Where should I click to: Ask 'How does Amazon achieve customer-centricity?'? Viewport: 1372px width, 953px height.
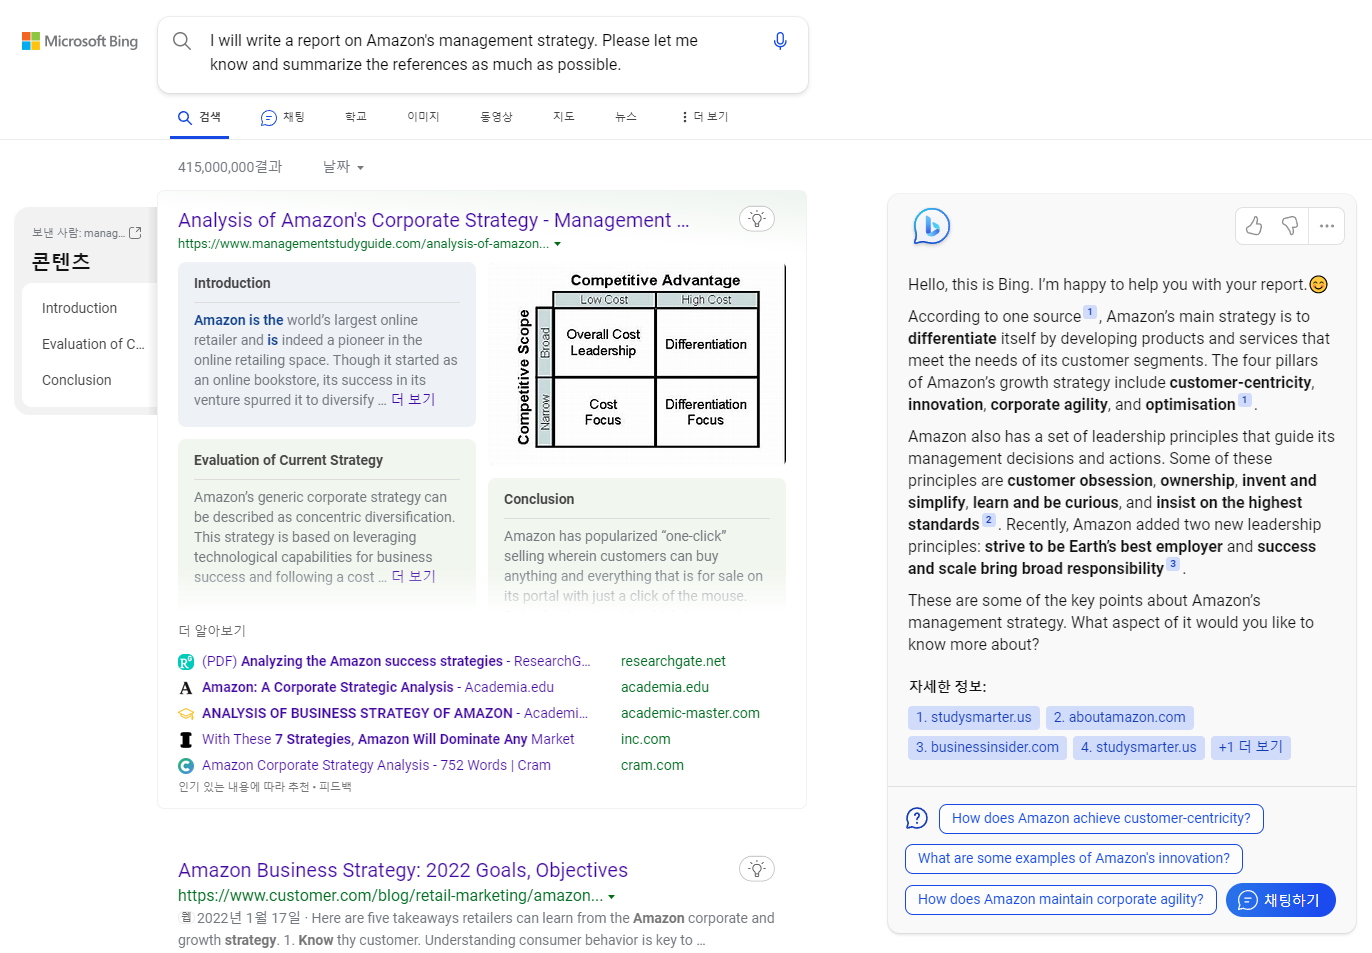(x=1101, y=818)
